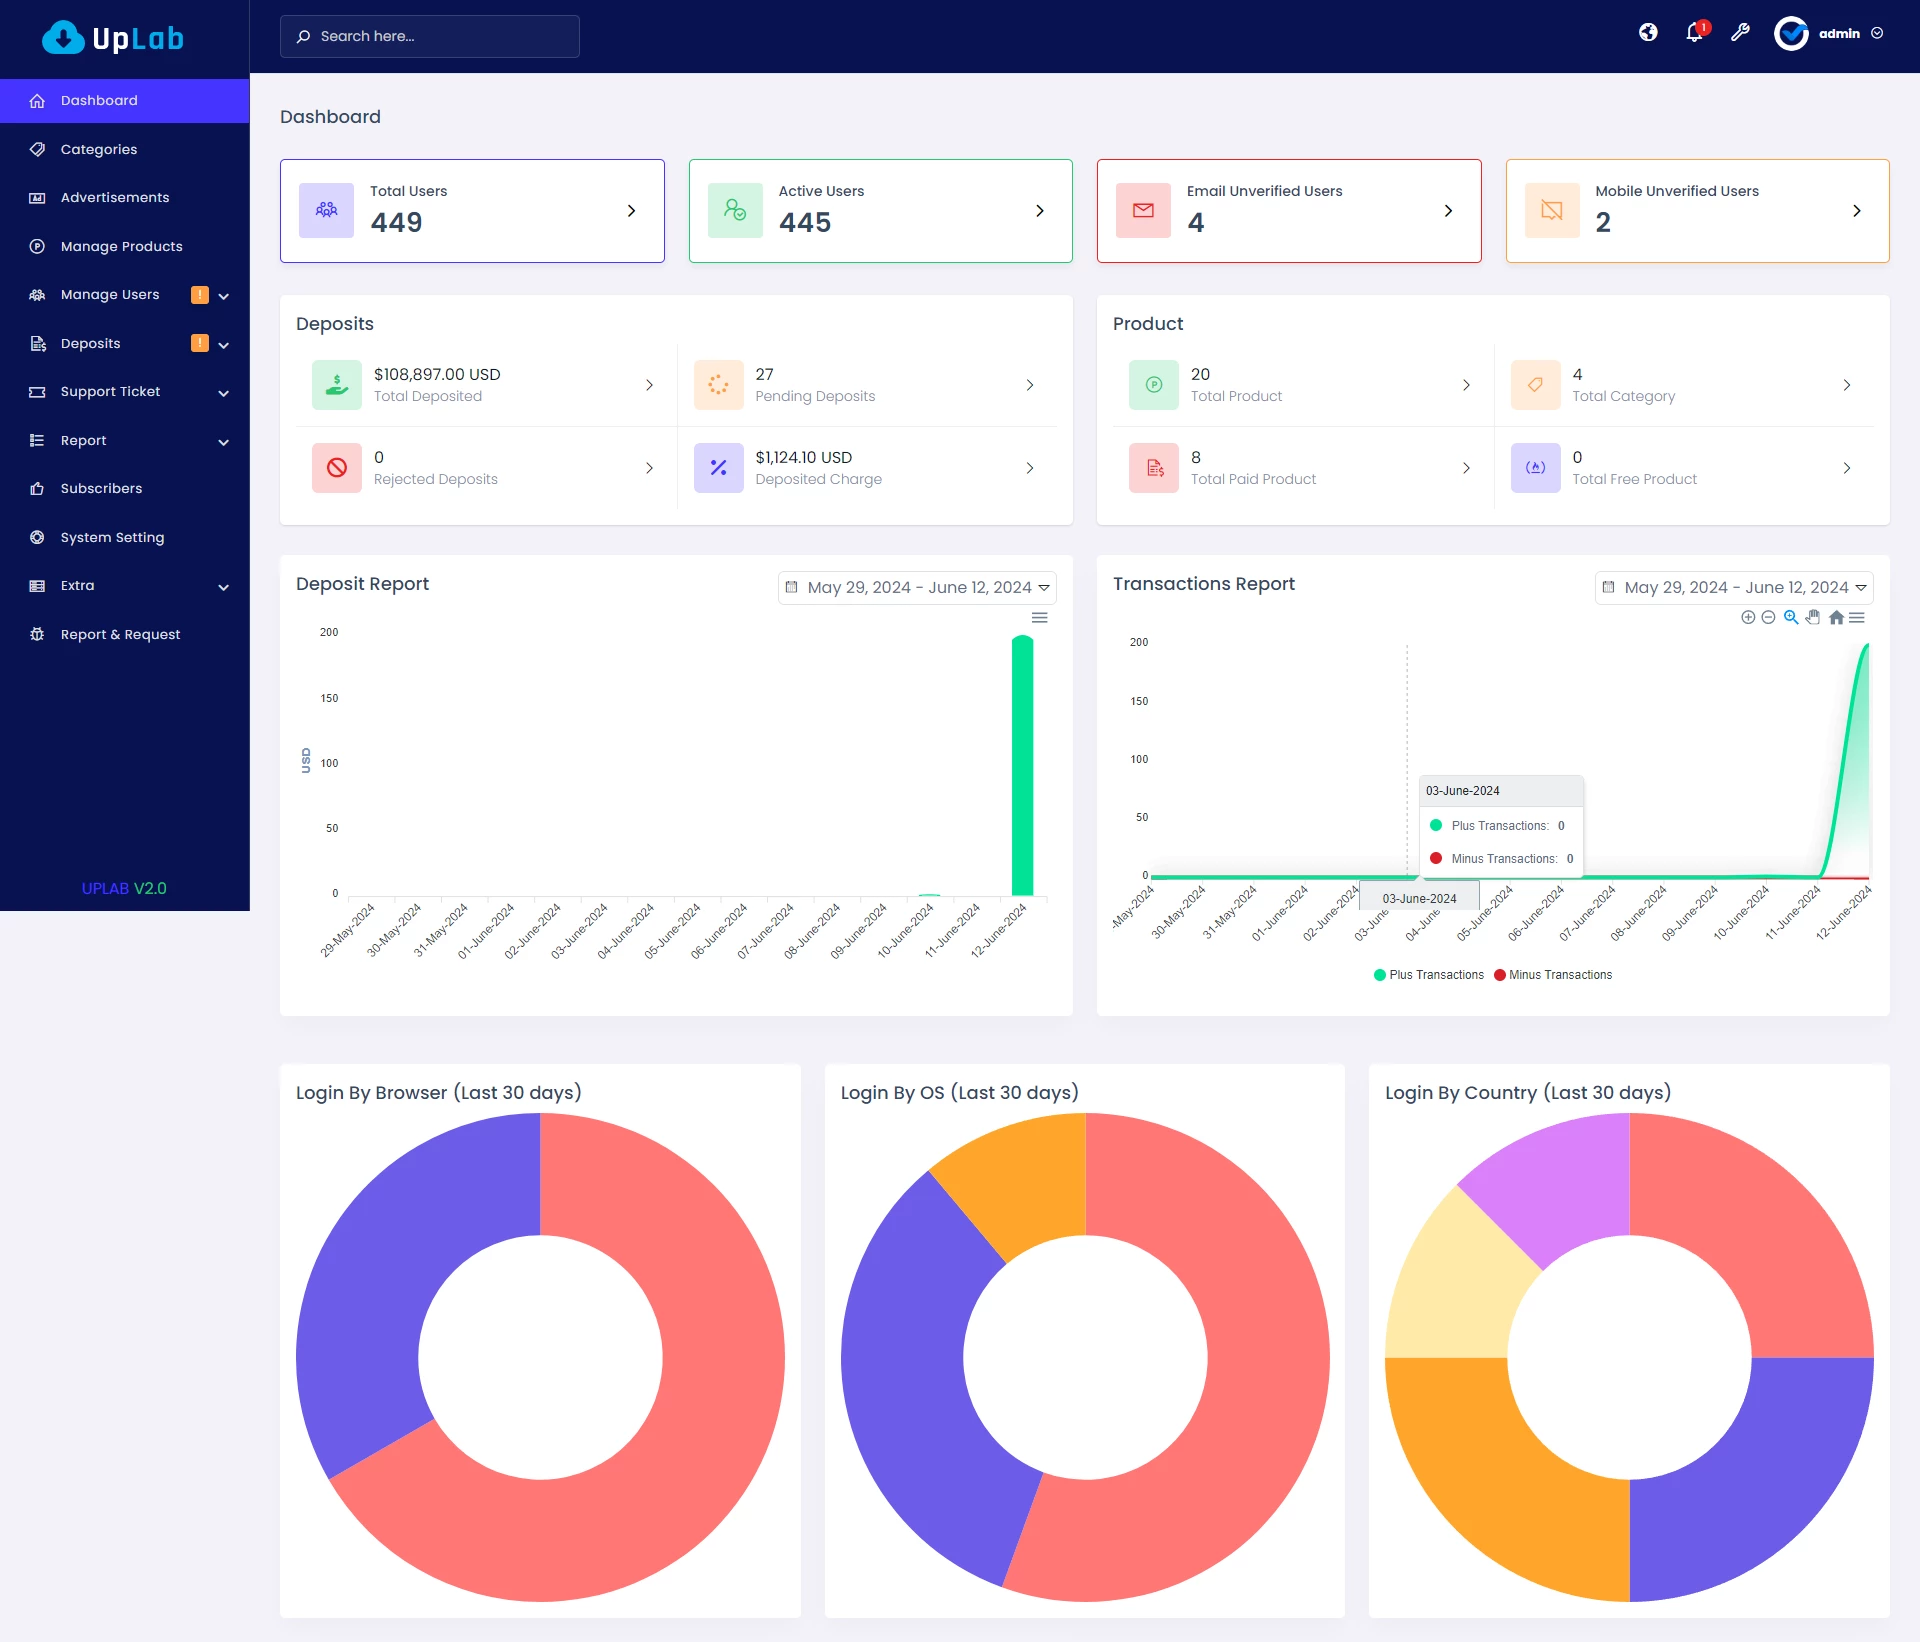This screenshot has width=1920, height=1642.
Task: Activate the pan hand tool on Transactions chart
Action: point(1813,618)
